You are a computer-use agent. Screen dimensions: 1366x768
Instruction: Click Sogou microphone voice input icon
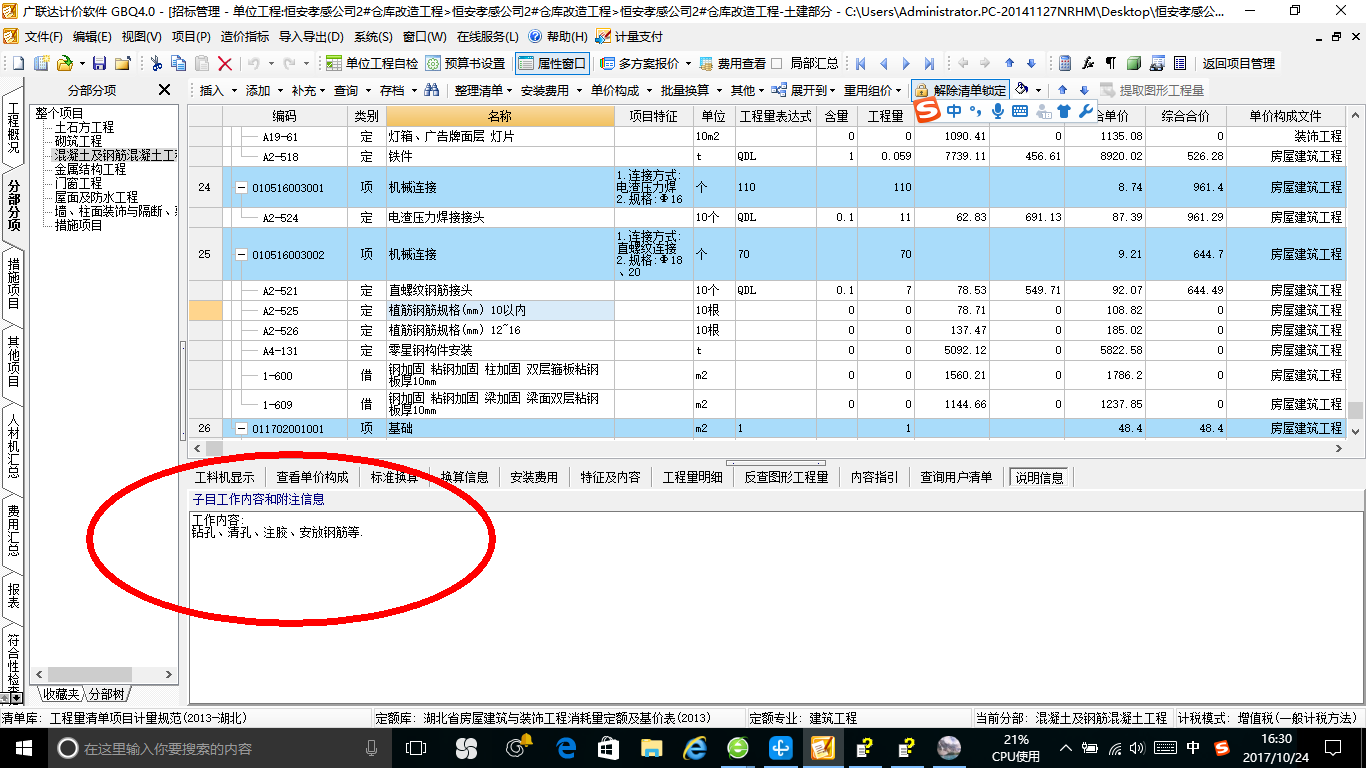point(998,111)
